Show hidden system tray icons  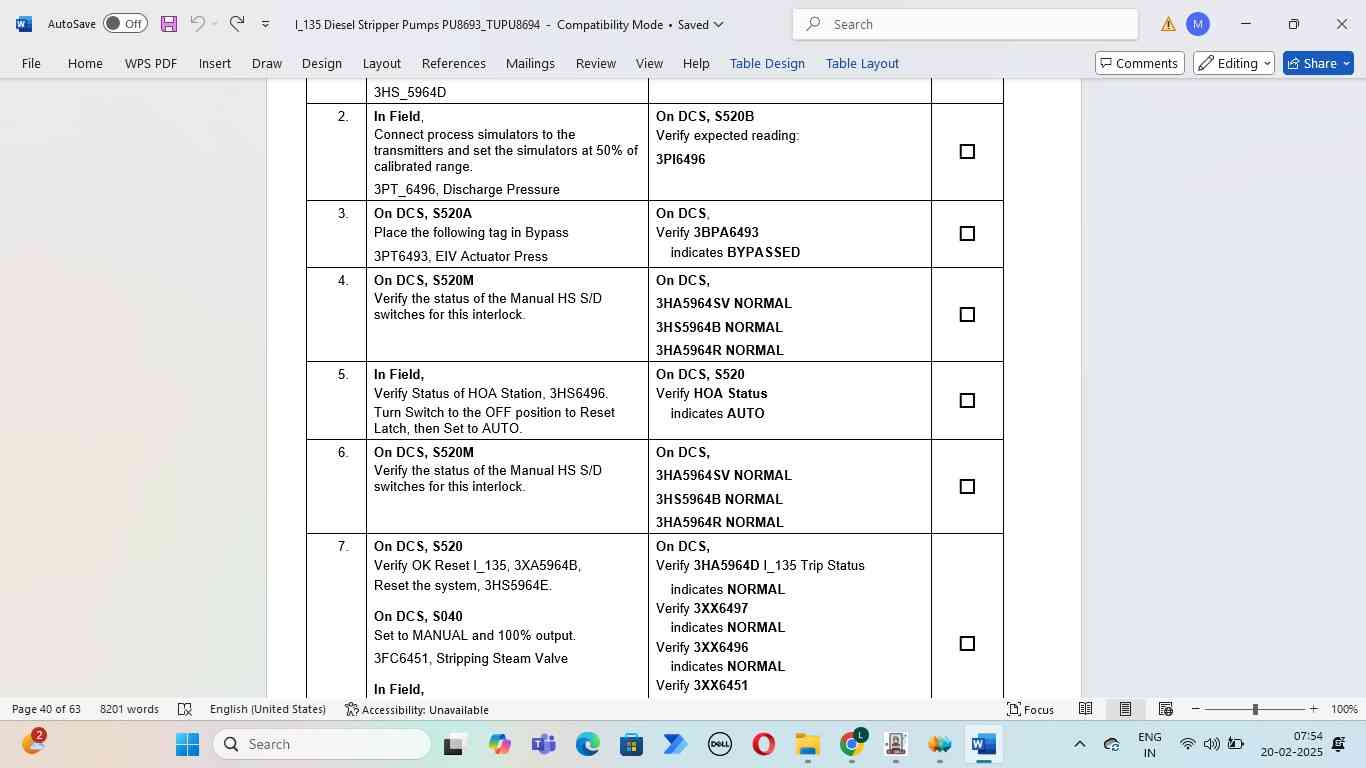click(x=1079, y=744)
